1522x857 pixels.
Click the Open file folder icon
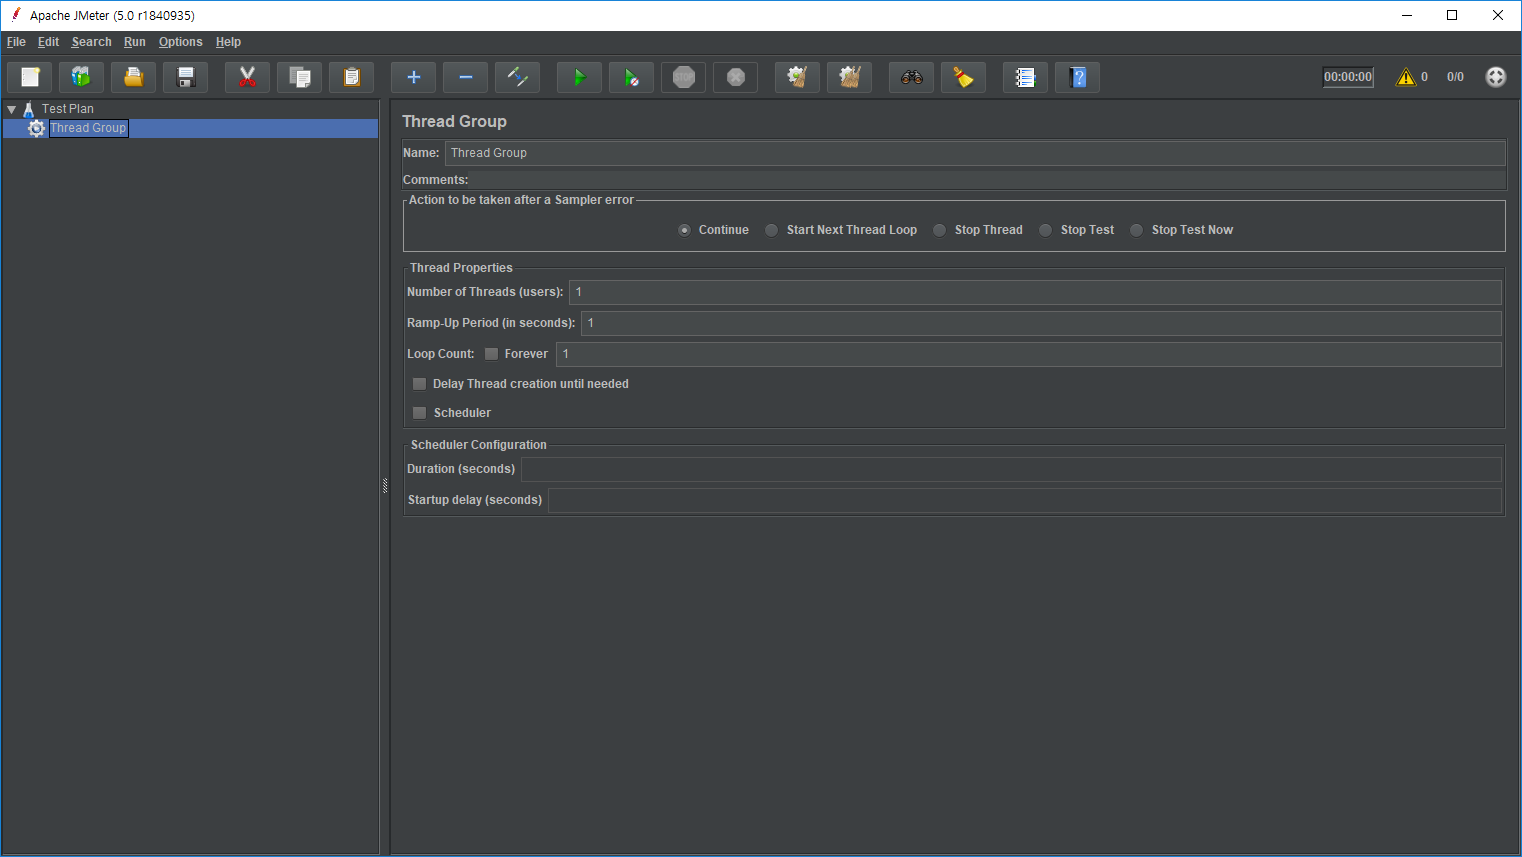134,77
